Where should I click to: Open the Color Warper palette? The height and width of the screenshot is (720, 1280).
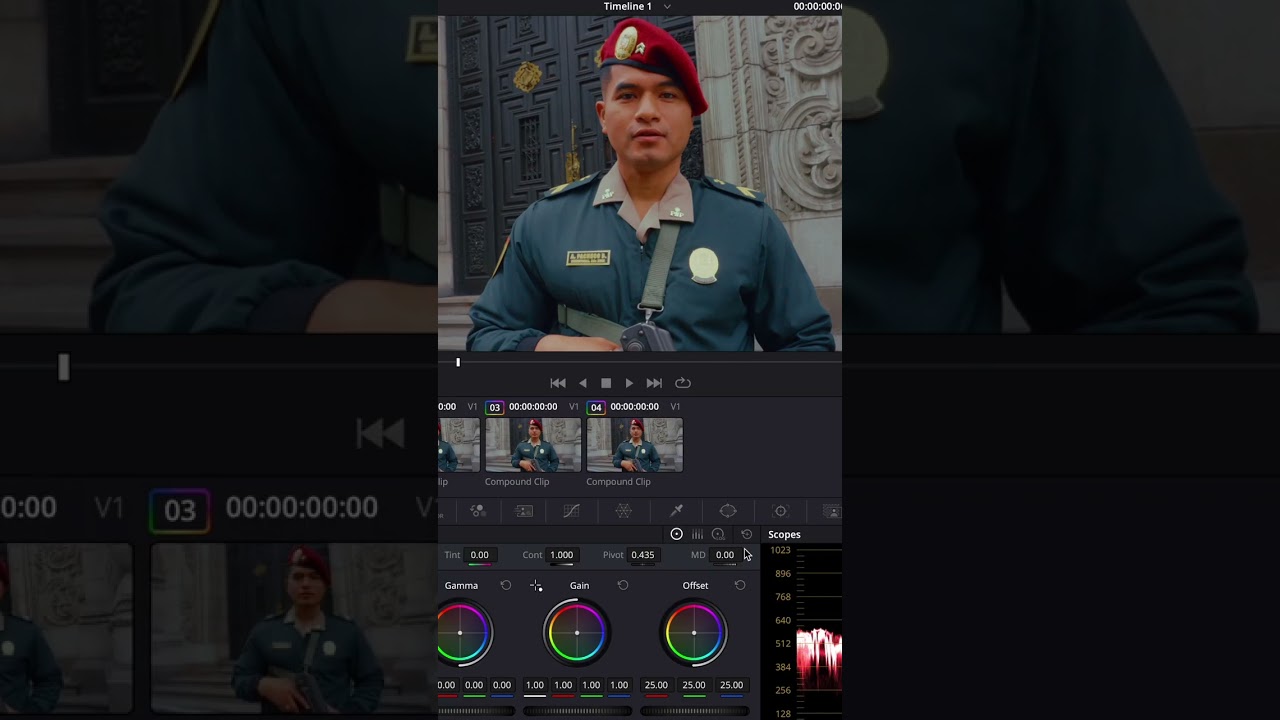click(623, 510)
